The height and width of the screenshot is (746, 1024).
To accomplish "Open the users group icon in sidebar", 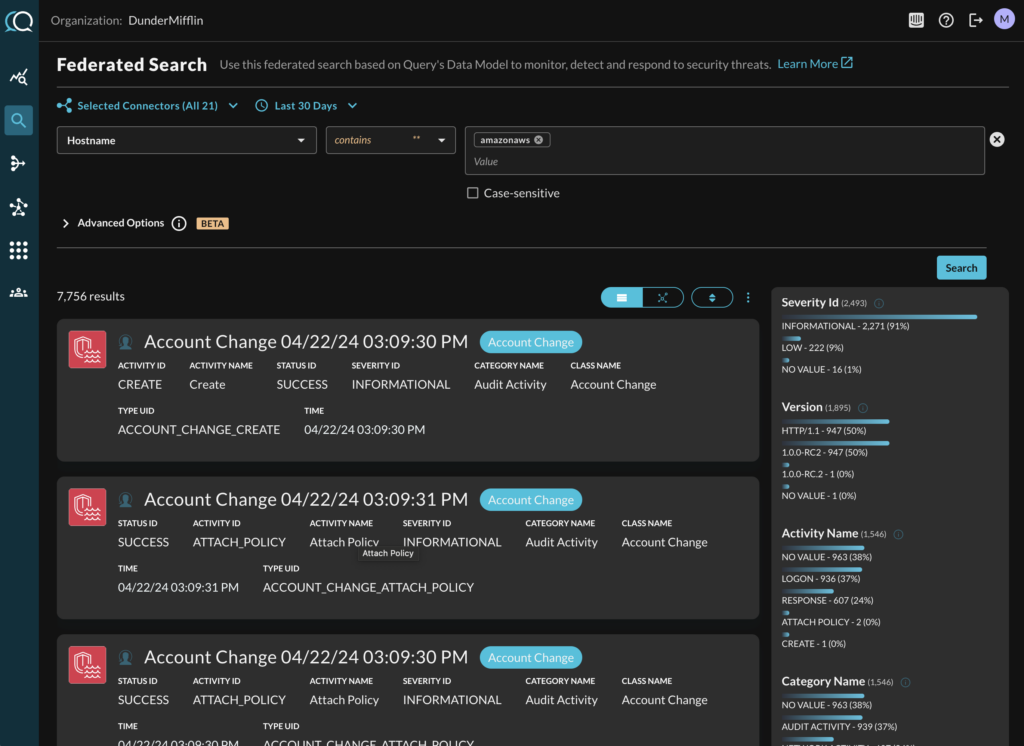I will (x=18, y=293).
